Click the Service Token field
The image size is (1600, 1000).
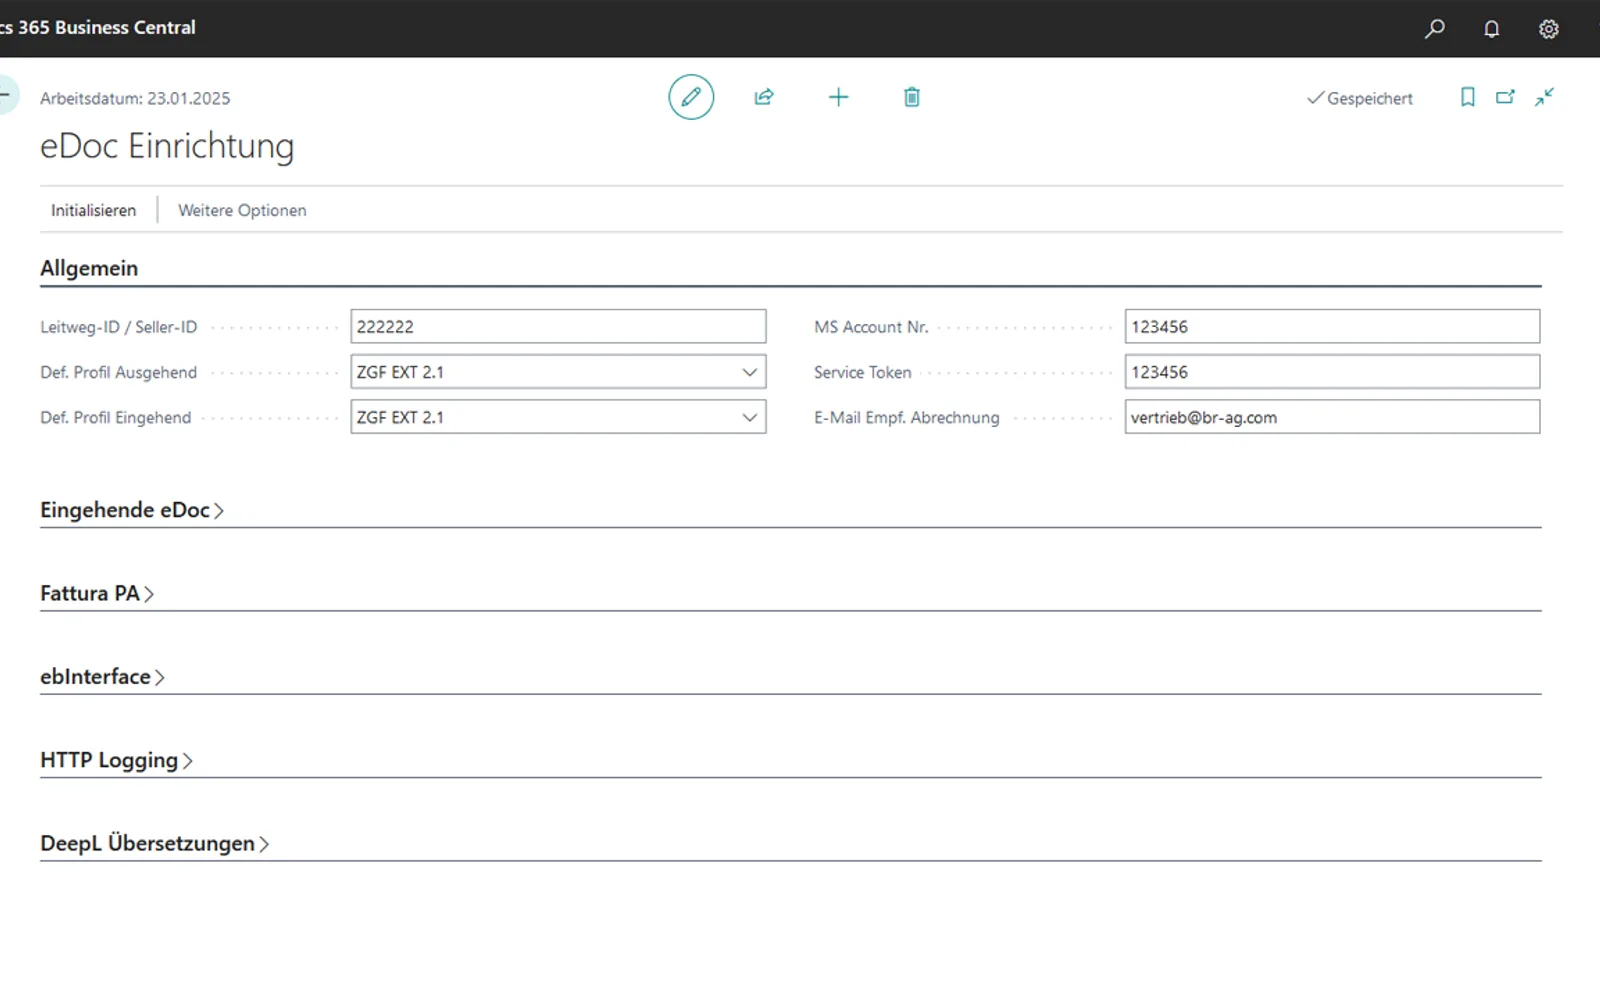coord(1332,372)
